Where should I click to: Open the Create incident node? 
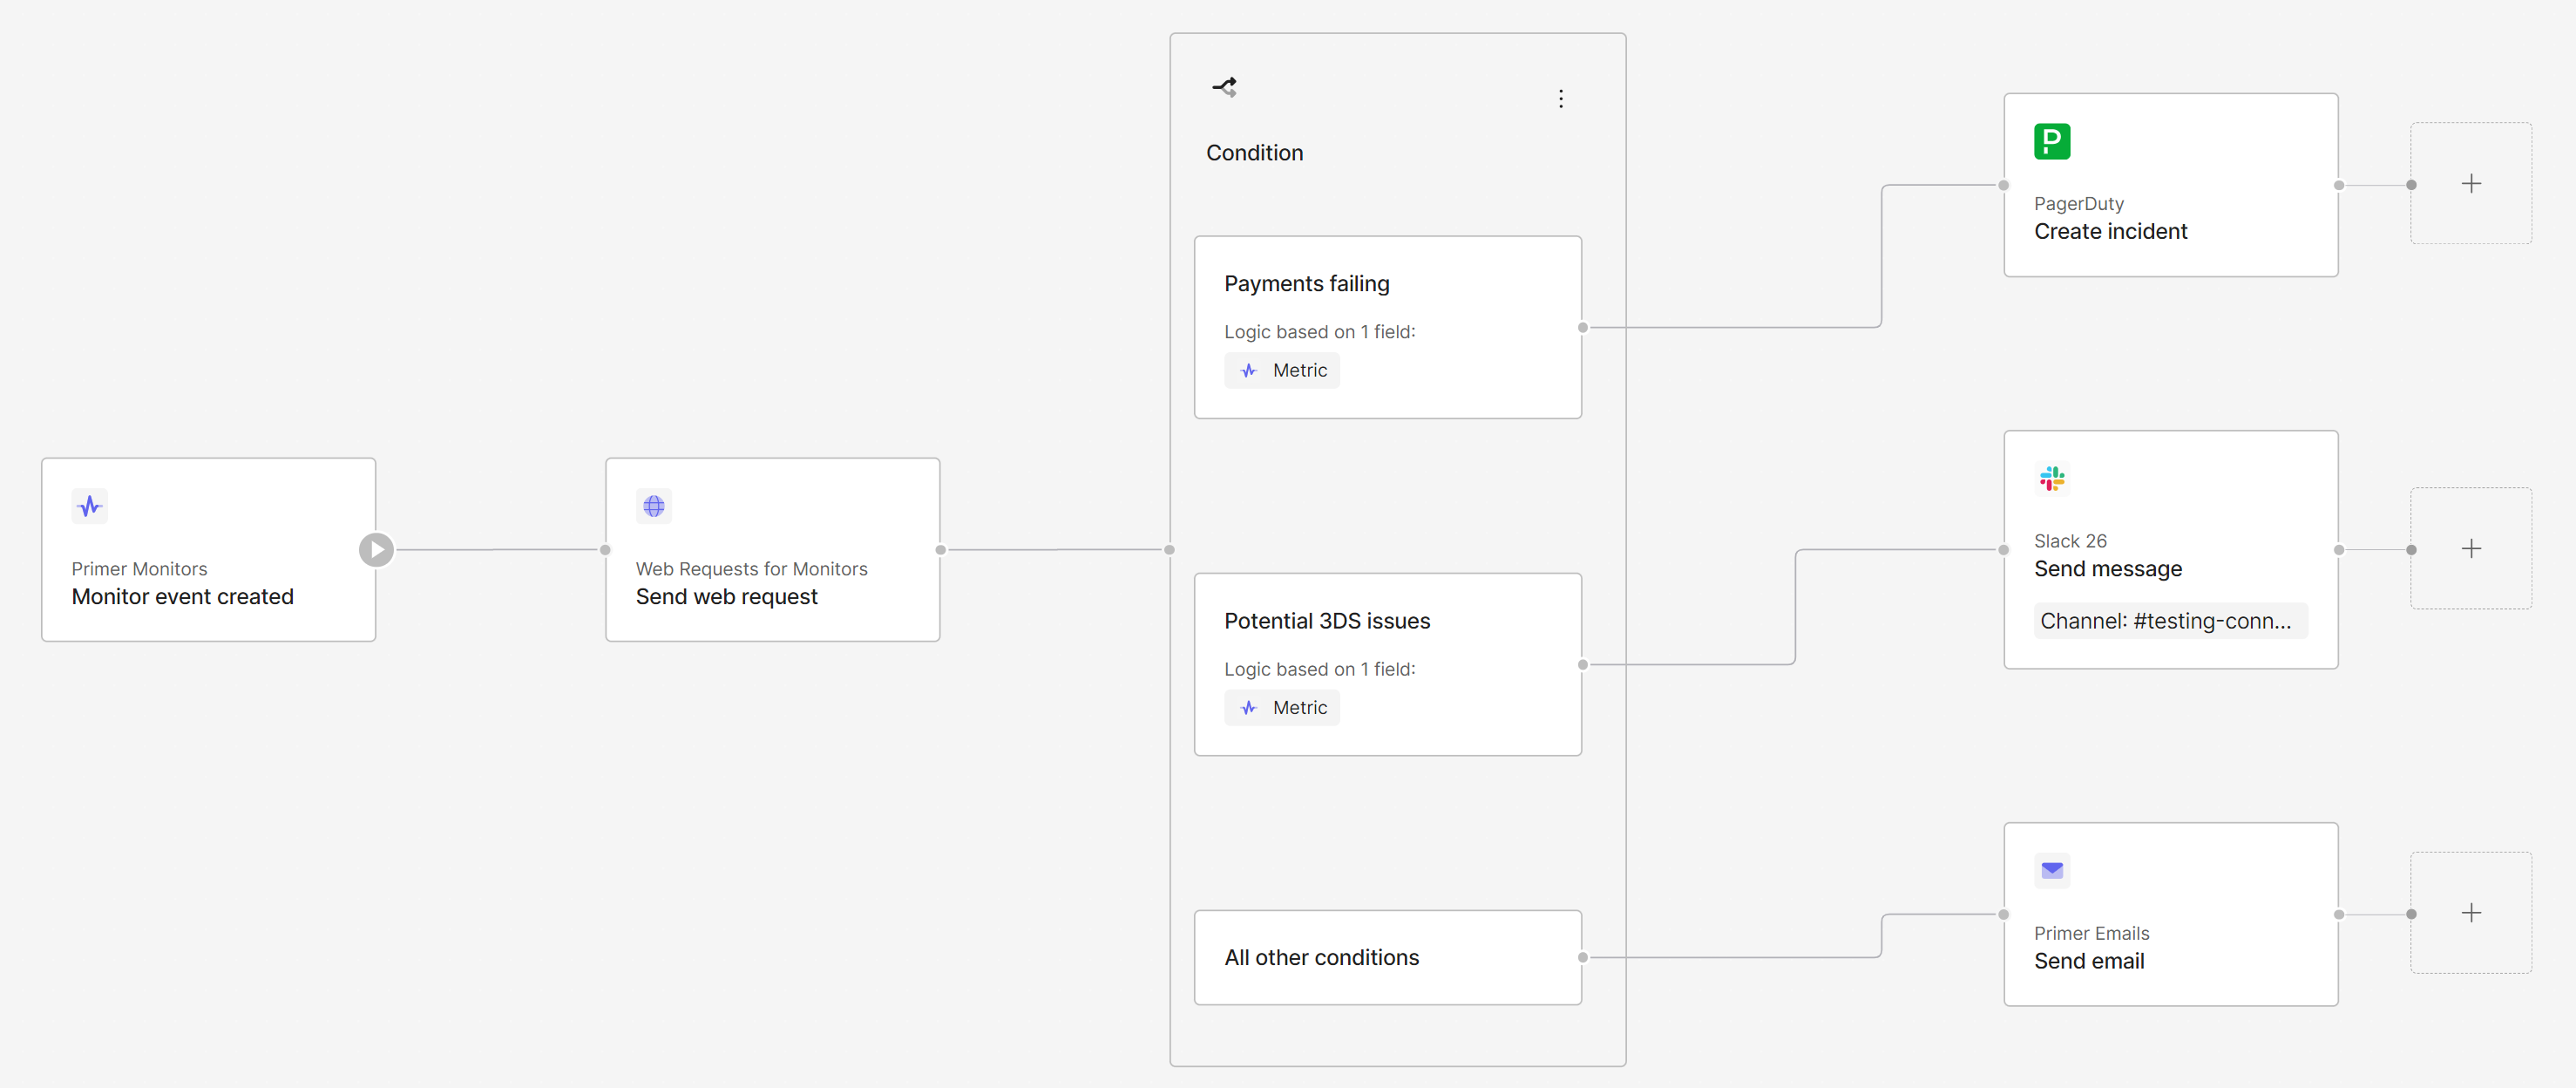click(x=2171, y=185)
